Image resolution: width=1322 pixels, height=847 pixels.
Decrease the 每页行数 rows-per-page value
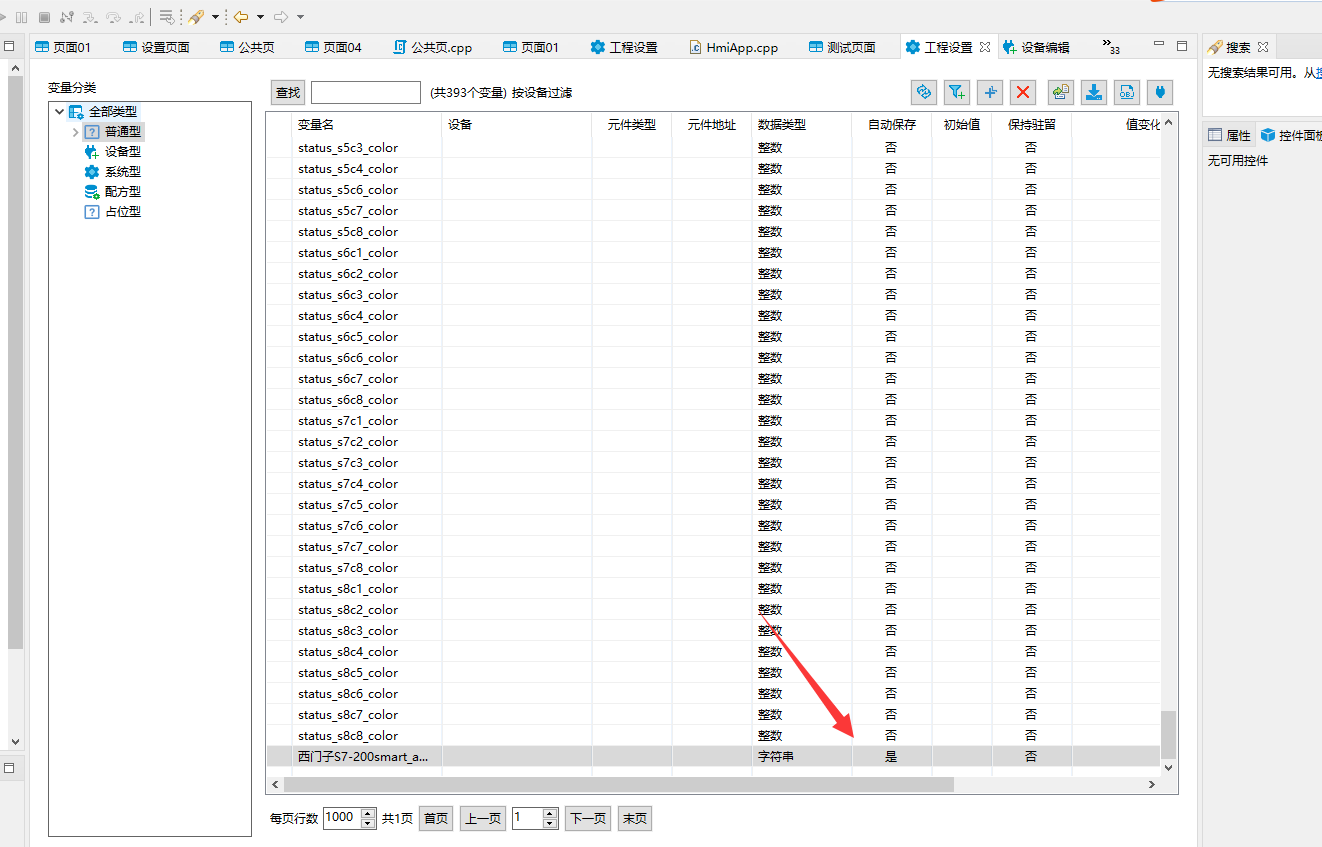(367, 823)
